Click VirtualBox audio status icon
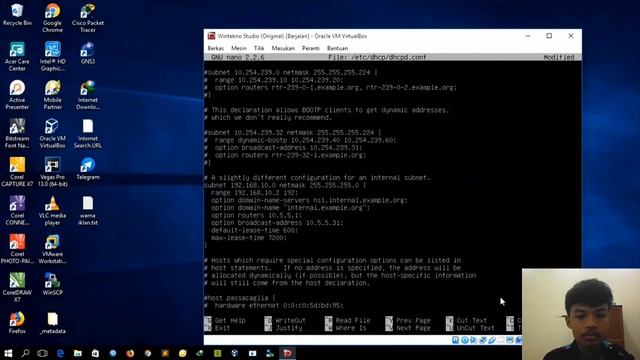 [473, 340]
